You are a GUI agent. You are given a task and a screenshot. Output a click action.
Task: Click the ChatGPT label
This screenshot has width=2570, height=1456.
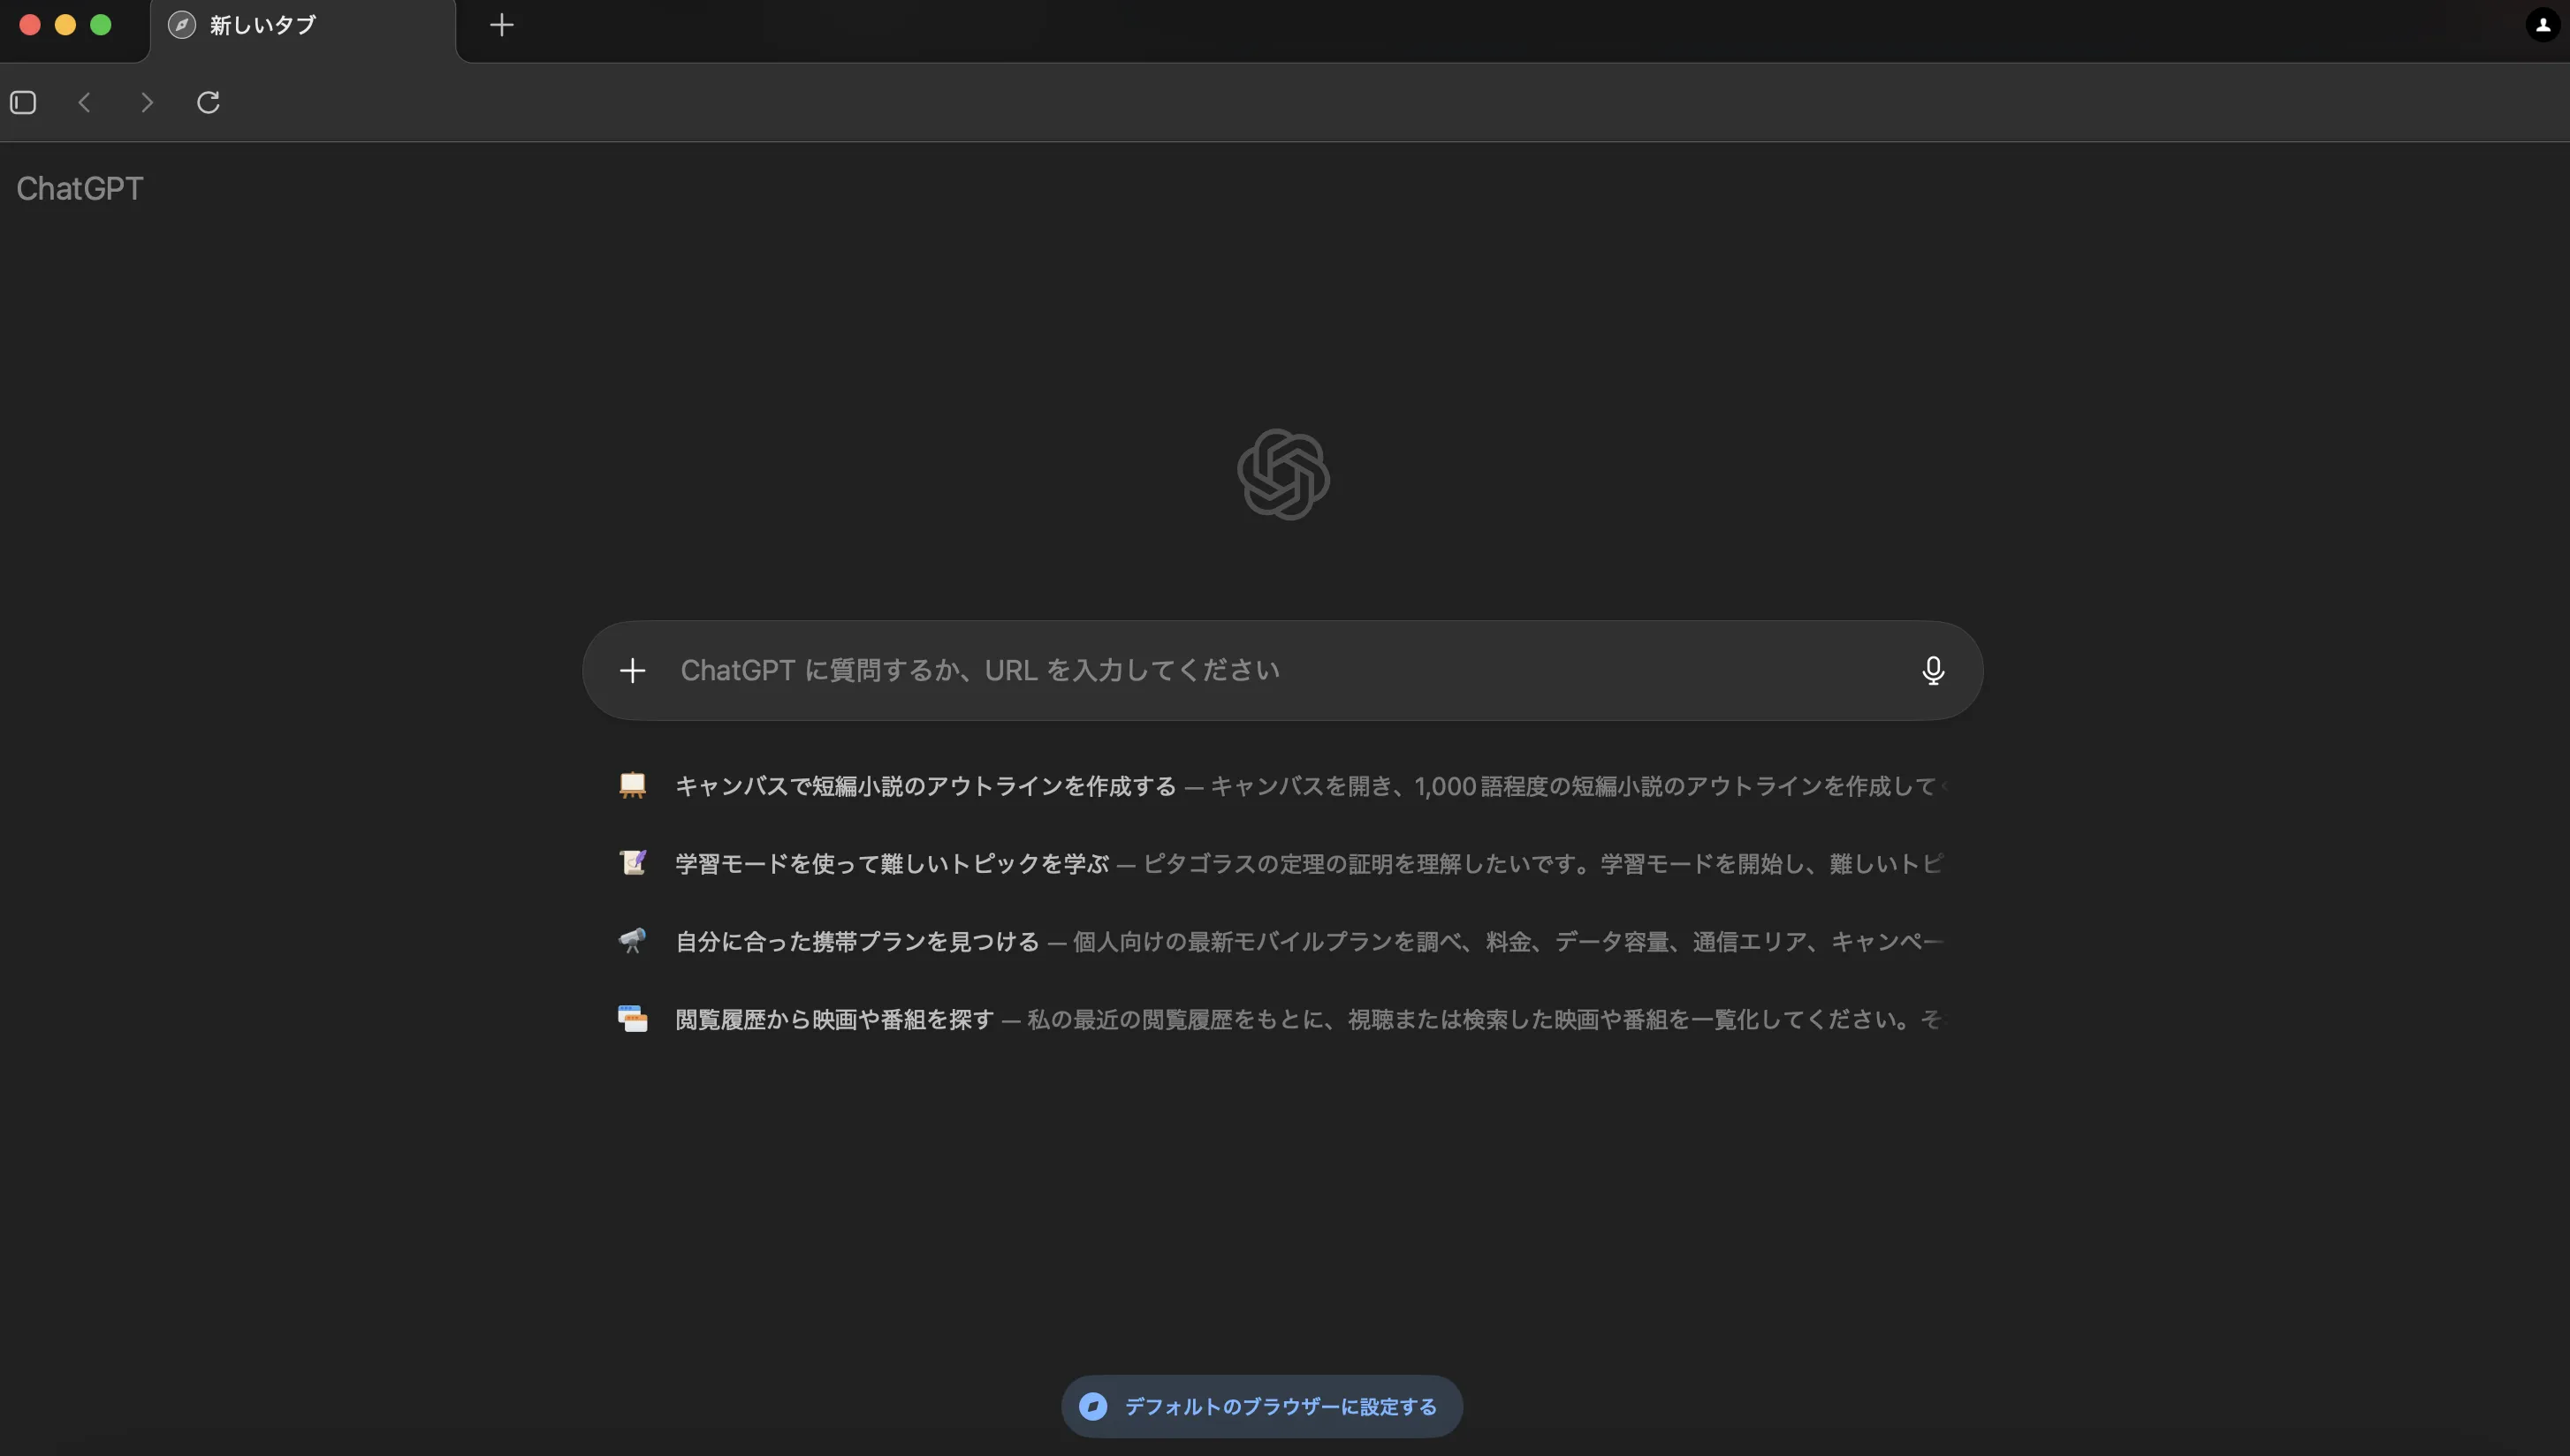click(79, 188)
